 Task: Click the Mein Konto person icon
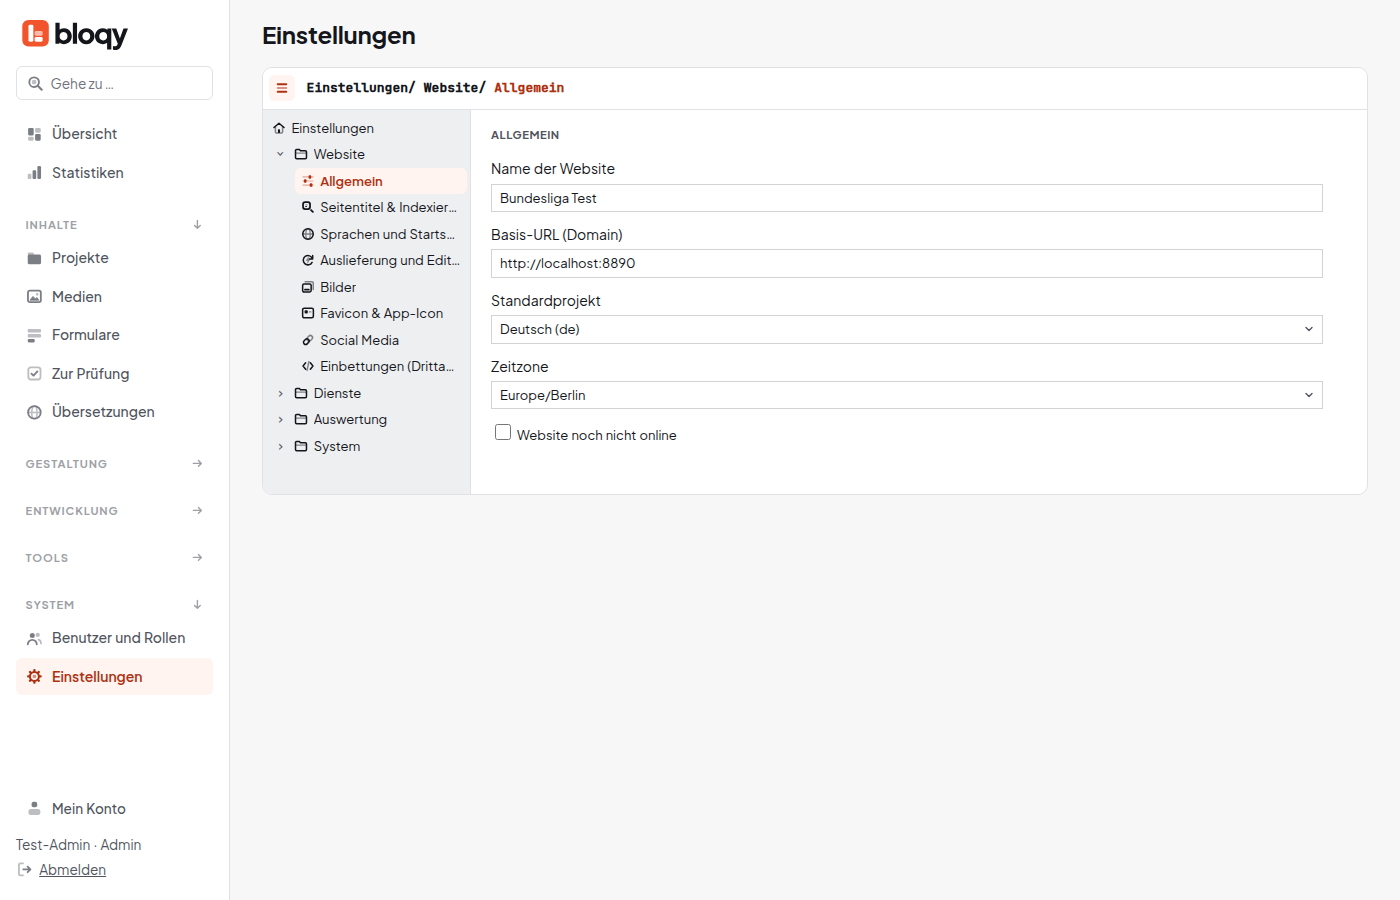[x=34, y=809]
